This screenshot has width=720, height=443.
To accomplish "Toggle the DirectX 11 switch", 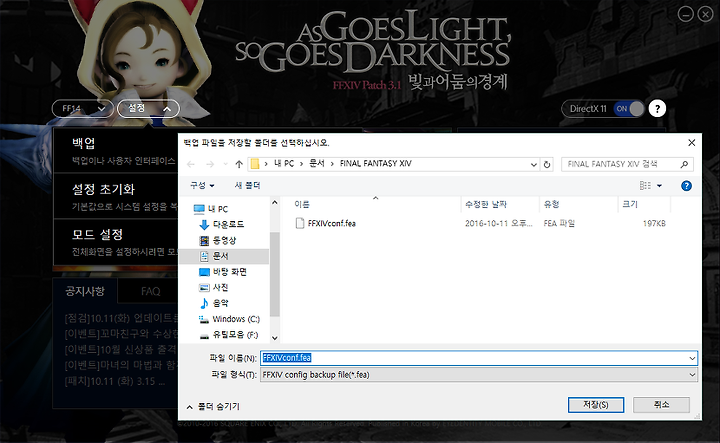I will click(629, 109).
